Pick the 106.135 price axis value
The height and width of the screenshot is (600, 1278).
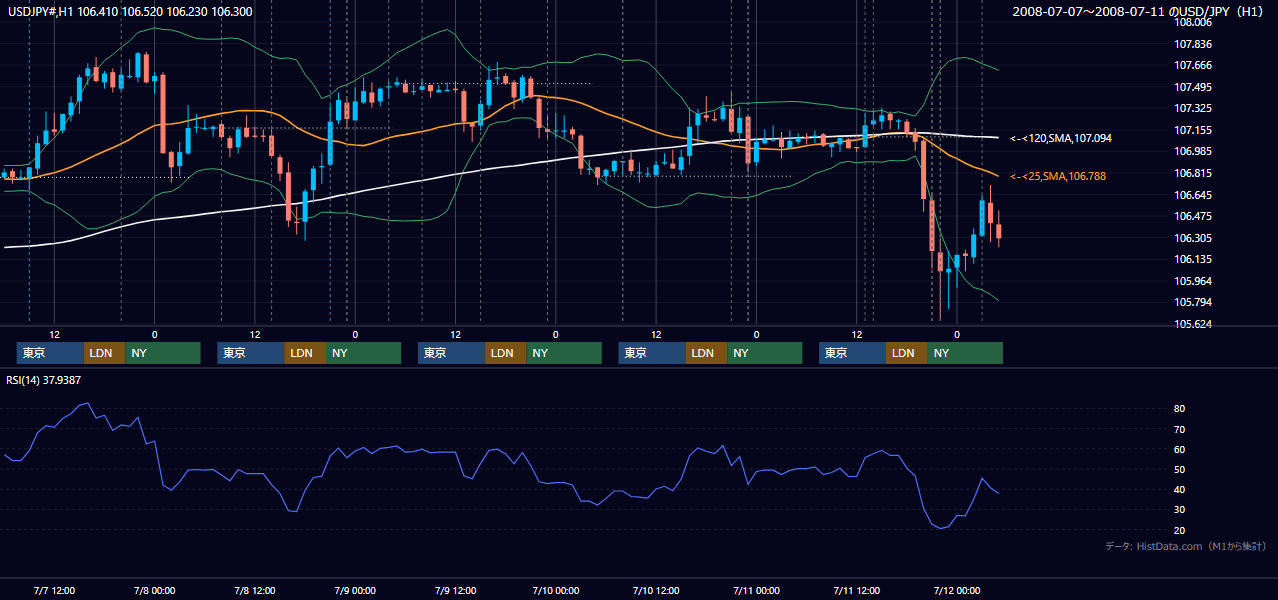(1192, 259)
